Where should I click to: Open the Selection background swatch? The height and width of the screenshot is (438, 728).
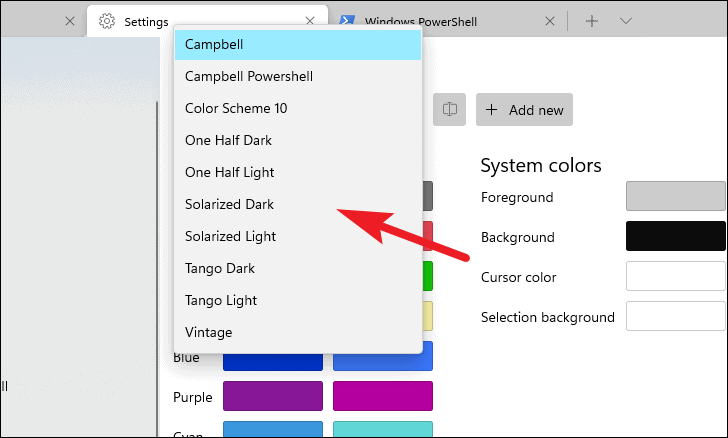676,316
